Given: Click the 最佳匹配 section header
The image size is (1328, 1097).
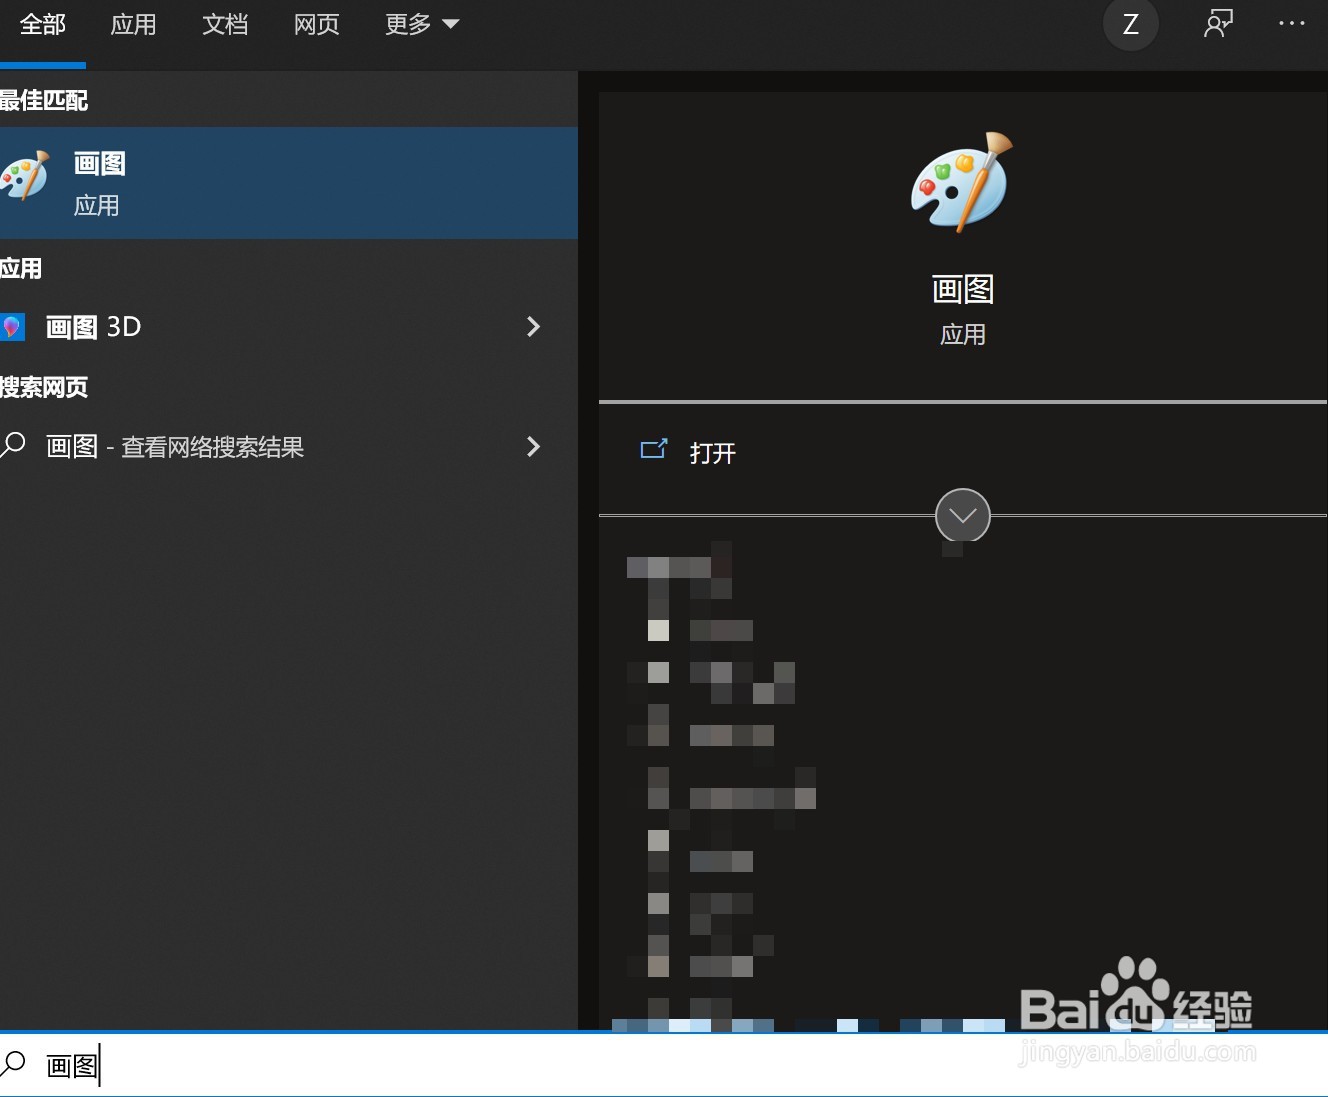Looking at the screenshot, I should [43, 100].
